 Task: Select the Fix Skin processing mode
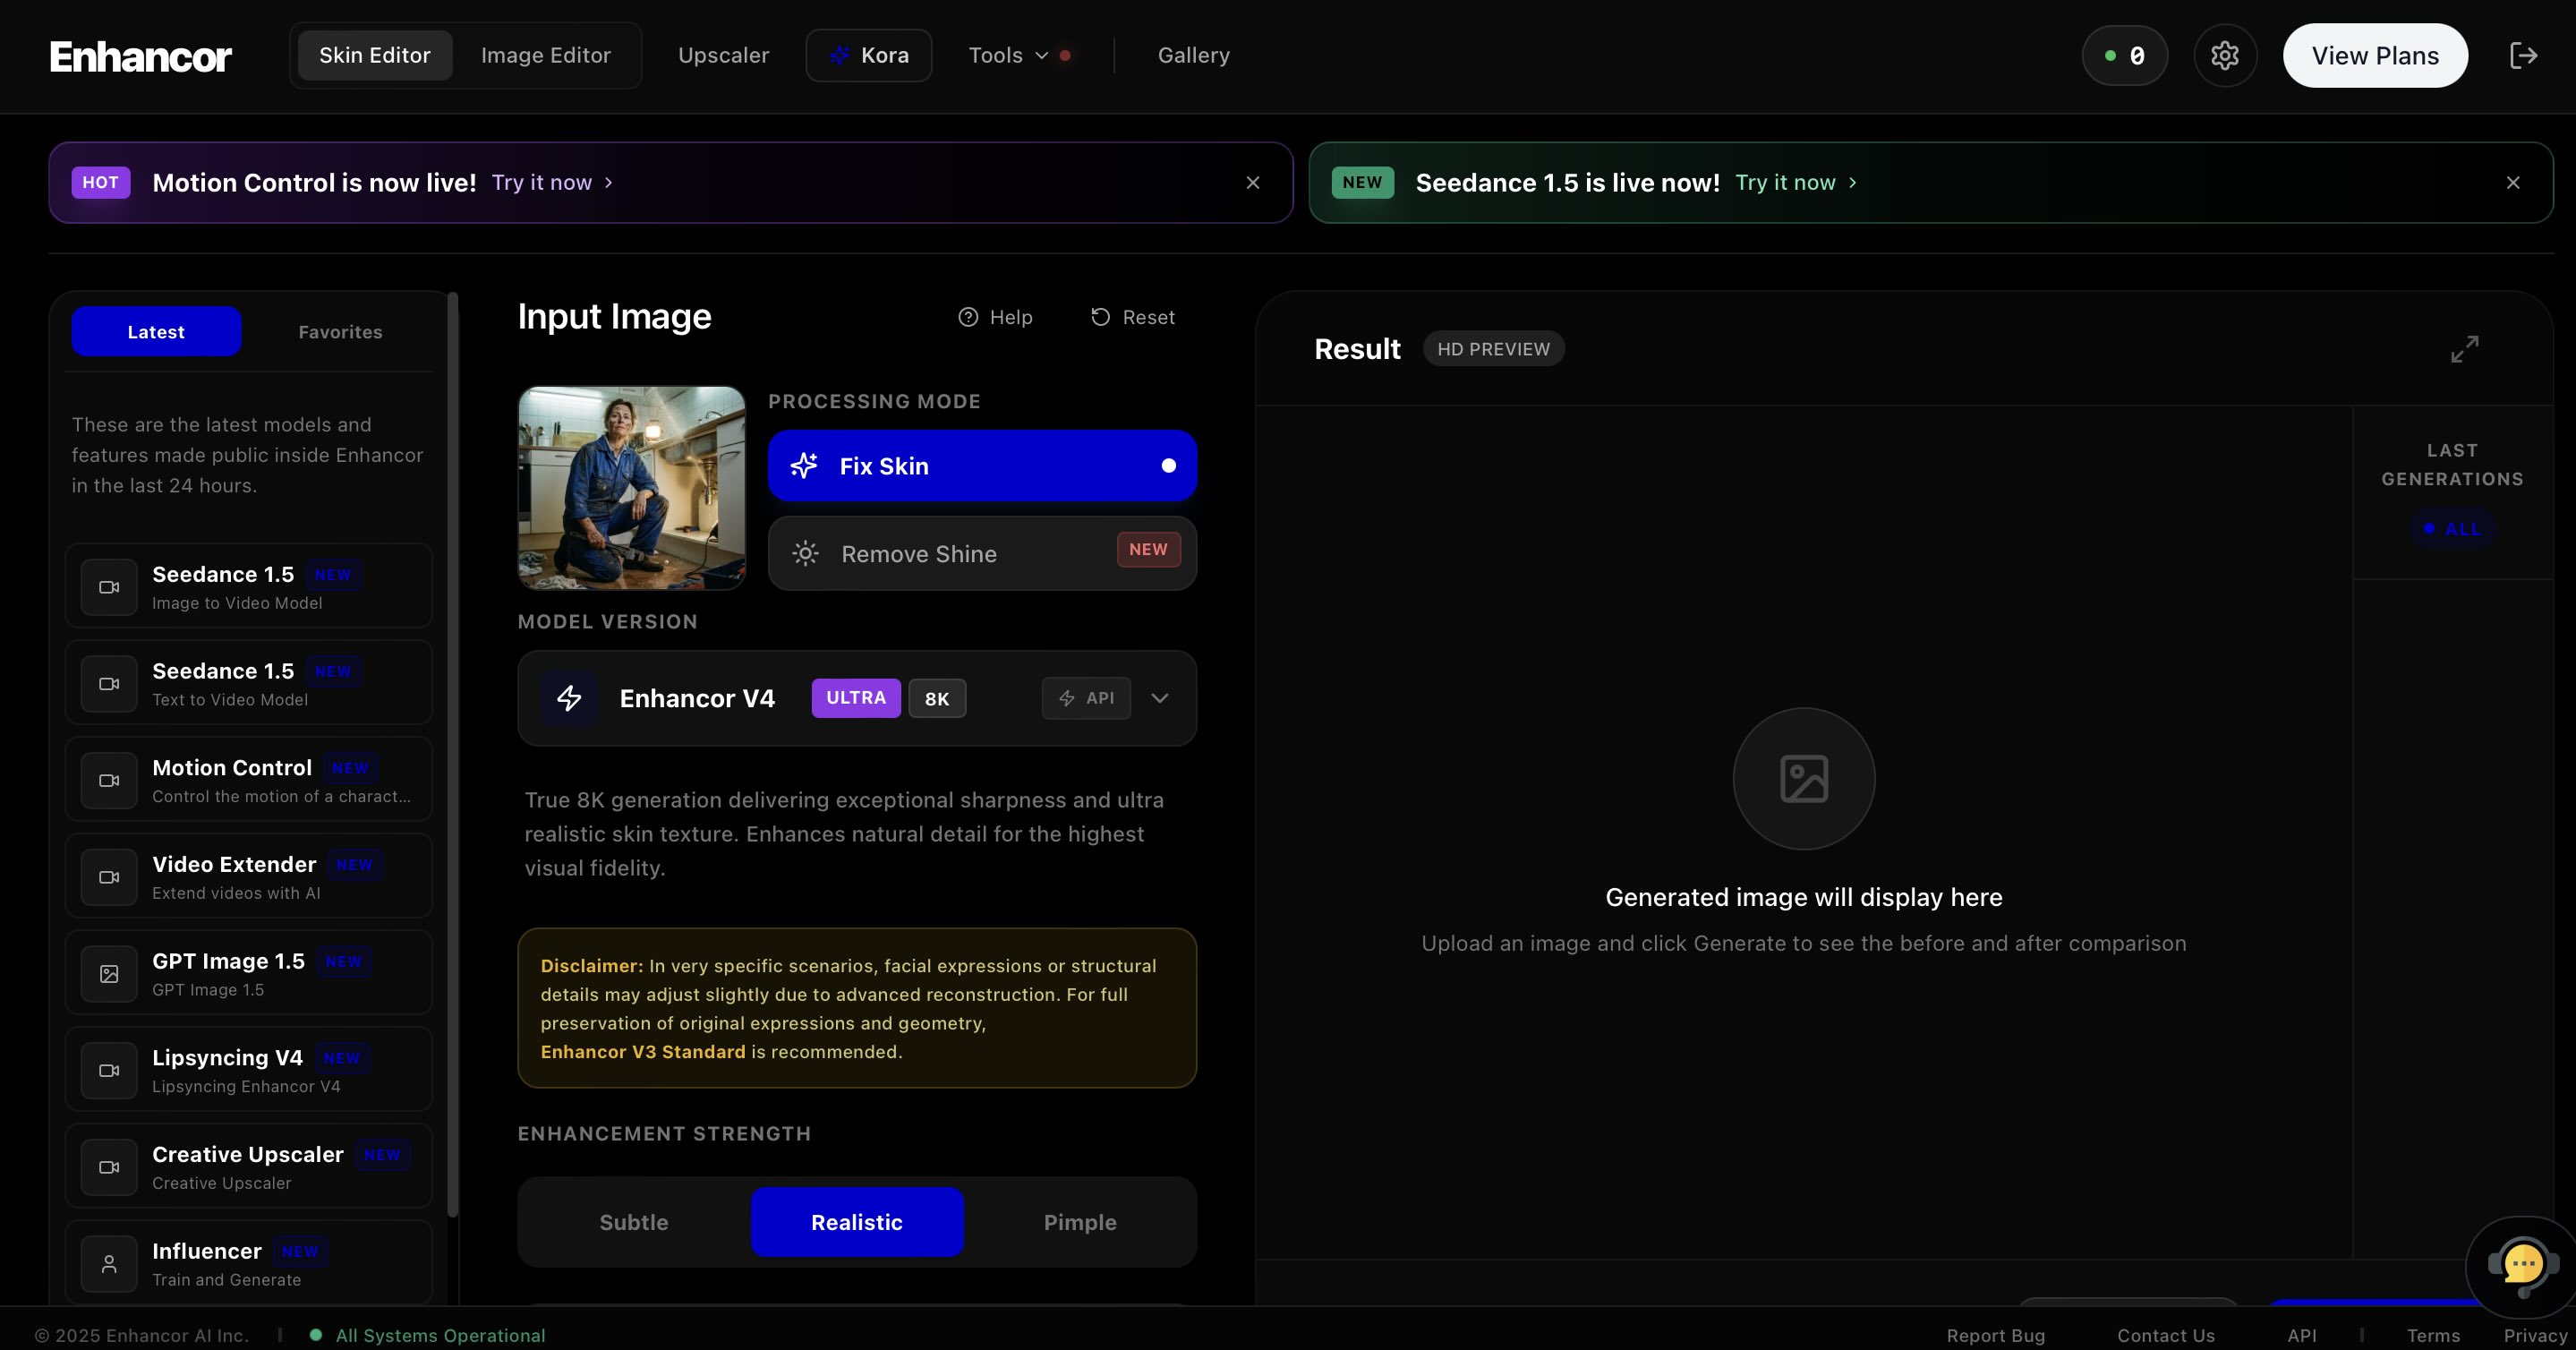coord(981,466)
